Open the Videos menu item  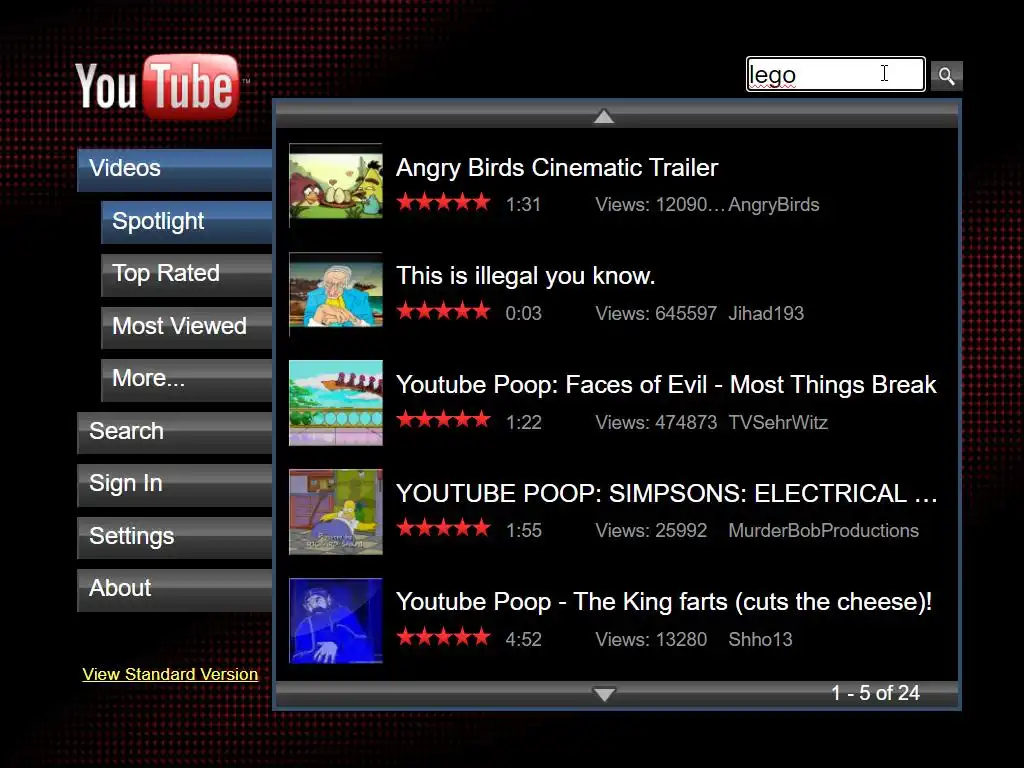[174, 168]
